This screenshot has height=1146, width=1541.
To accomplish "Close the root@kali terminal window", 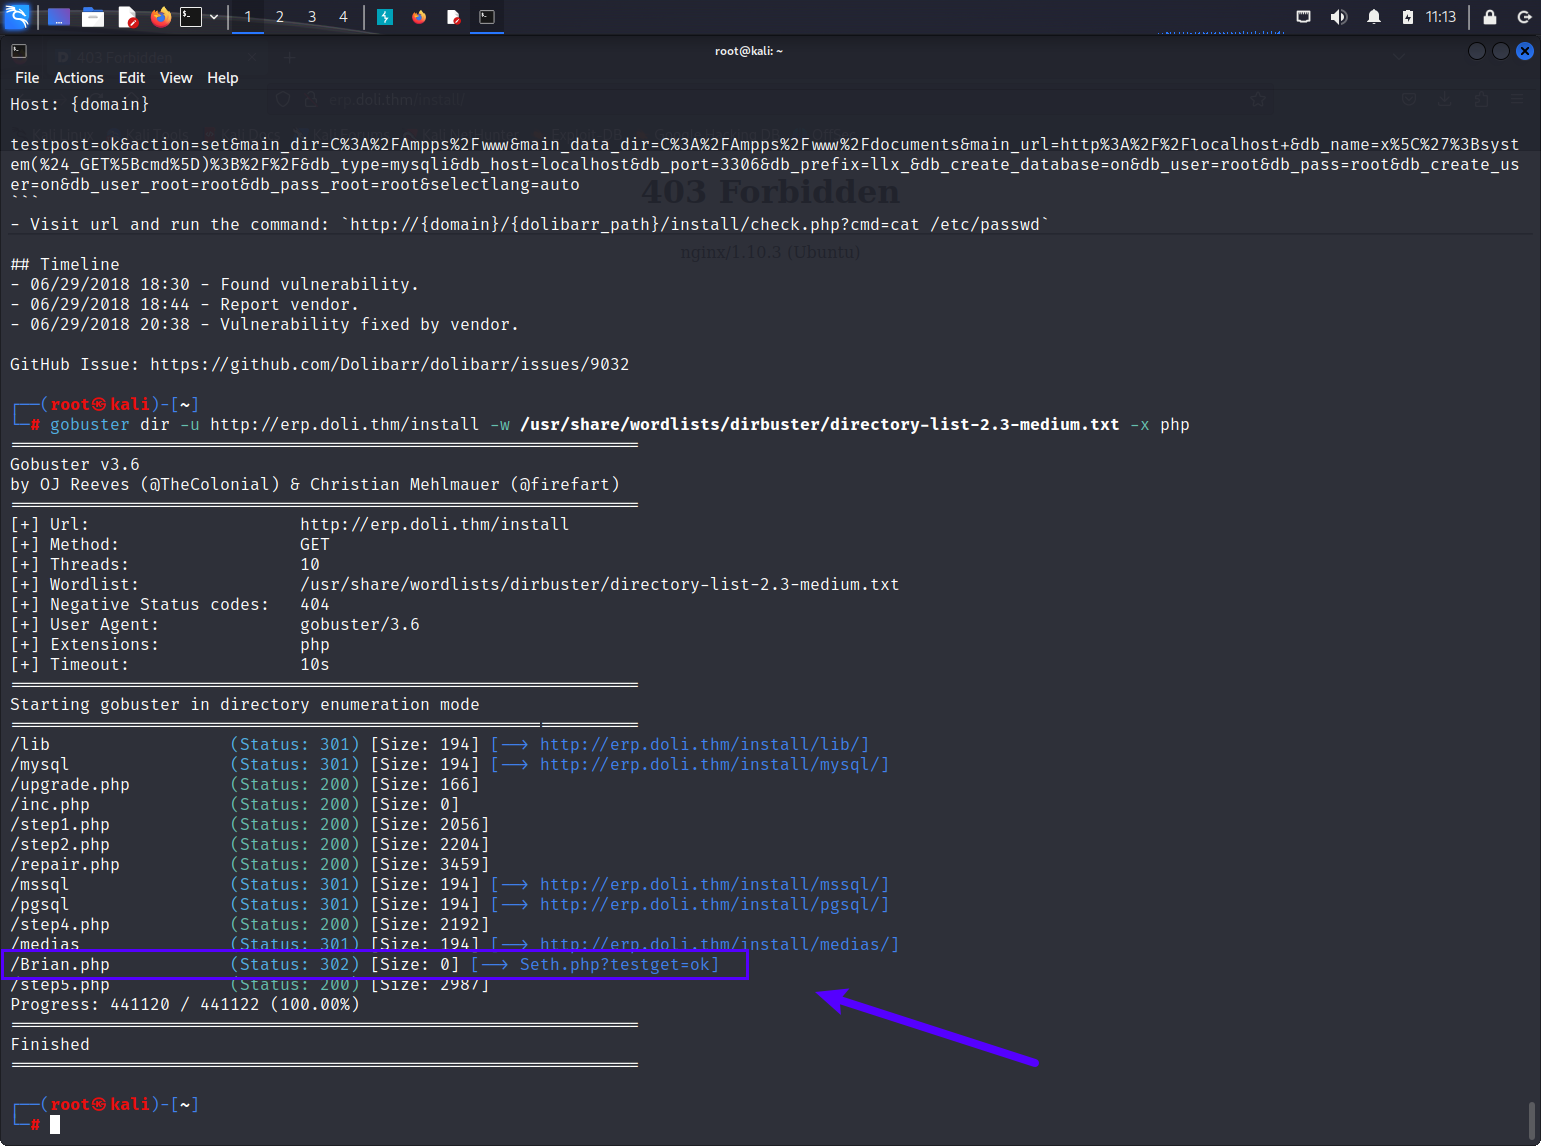I will [x=1525, y=51].
